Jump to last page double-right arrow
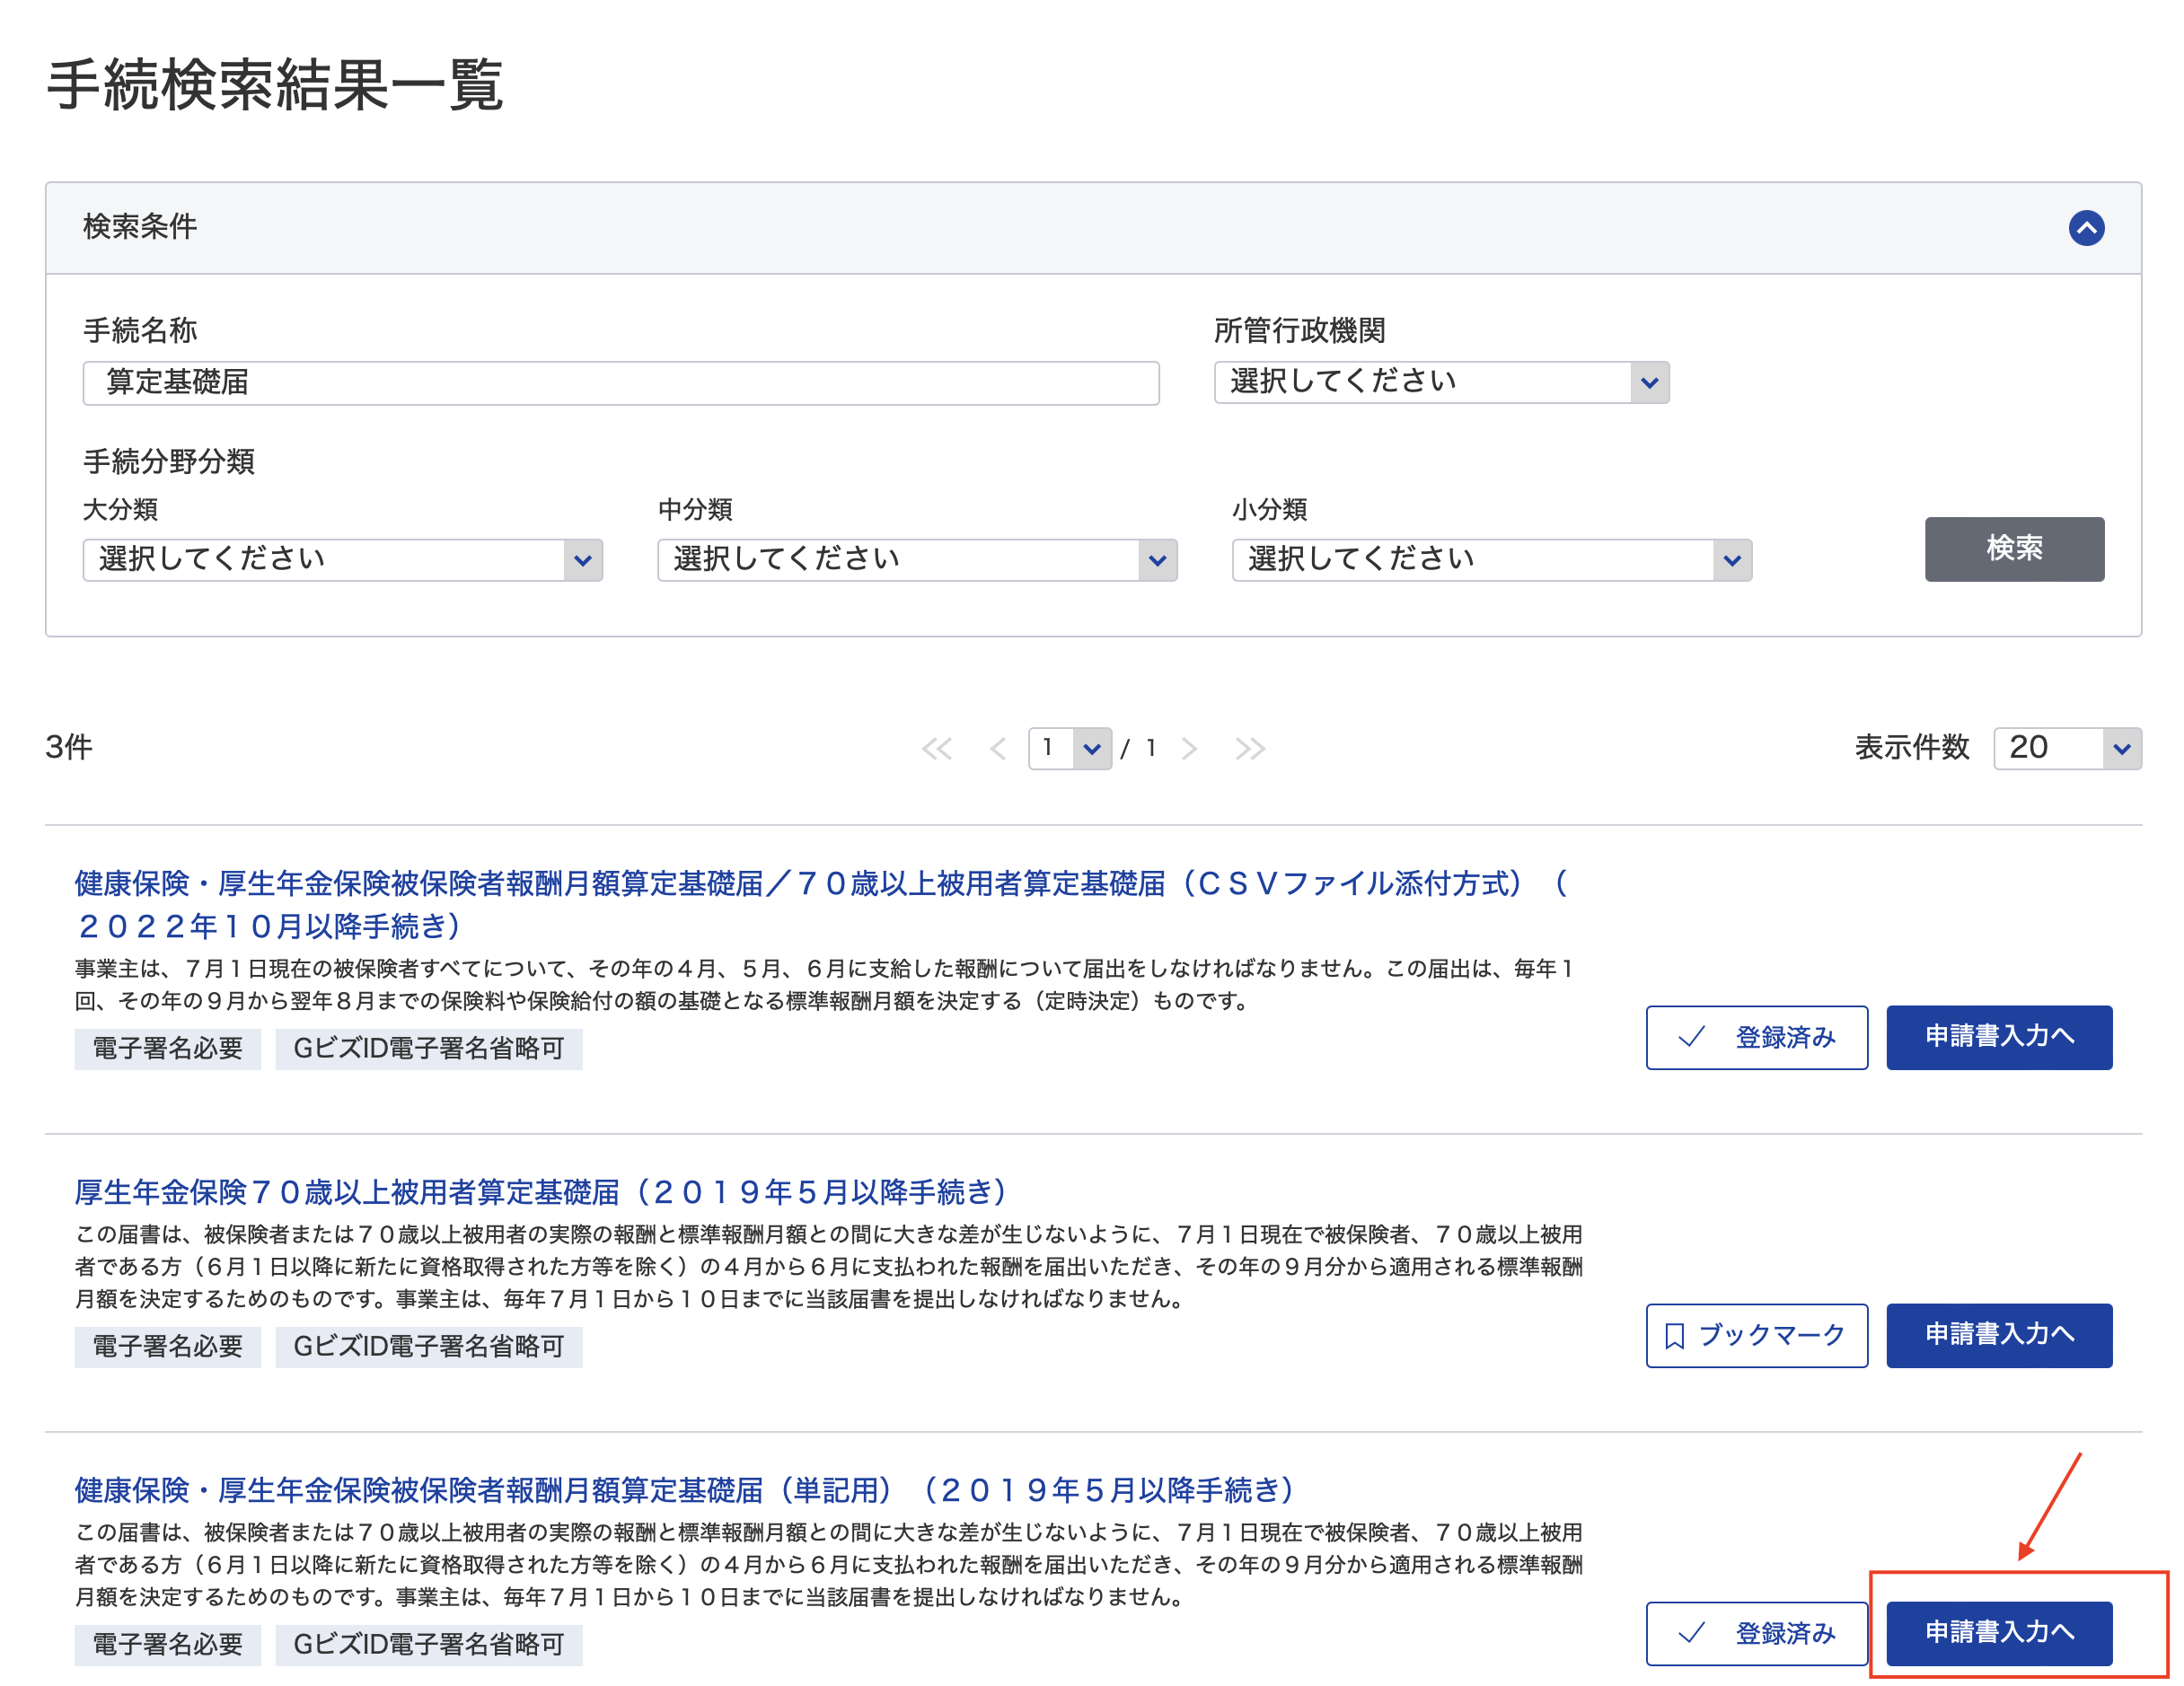 point(1249,748)
